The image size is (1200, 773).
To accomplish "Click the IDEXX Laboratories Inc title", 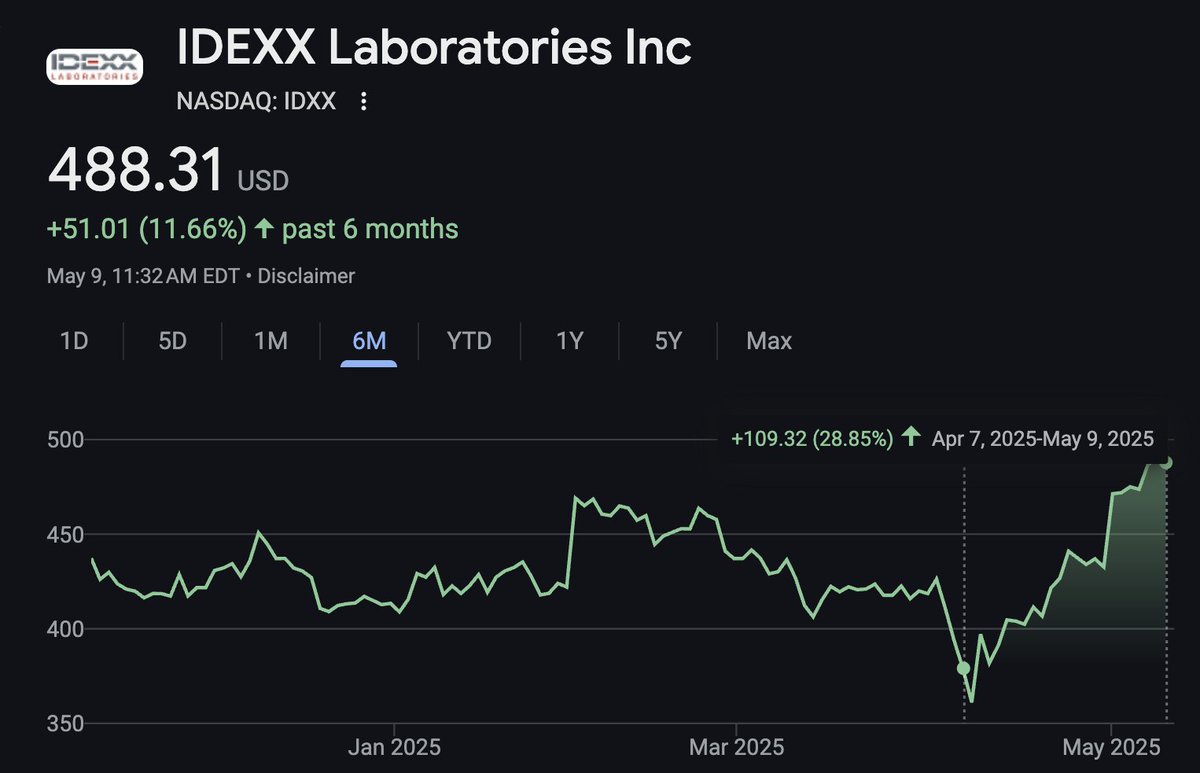I will [x=434, y=49].
